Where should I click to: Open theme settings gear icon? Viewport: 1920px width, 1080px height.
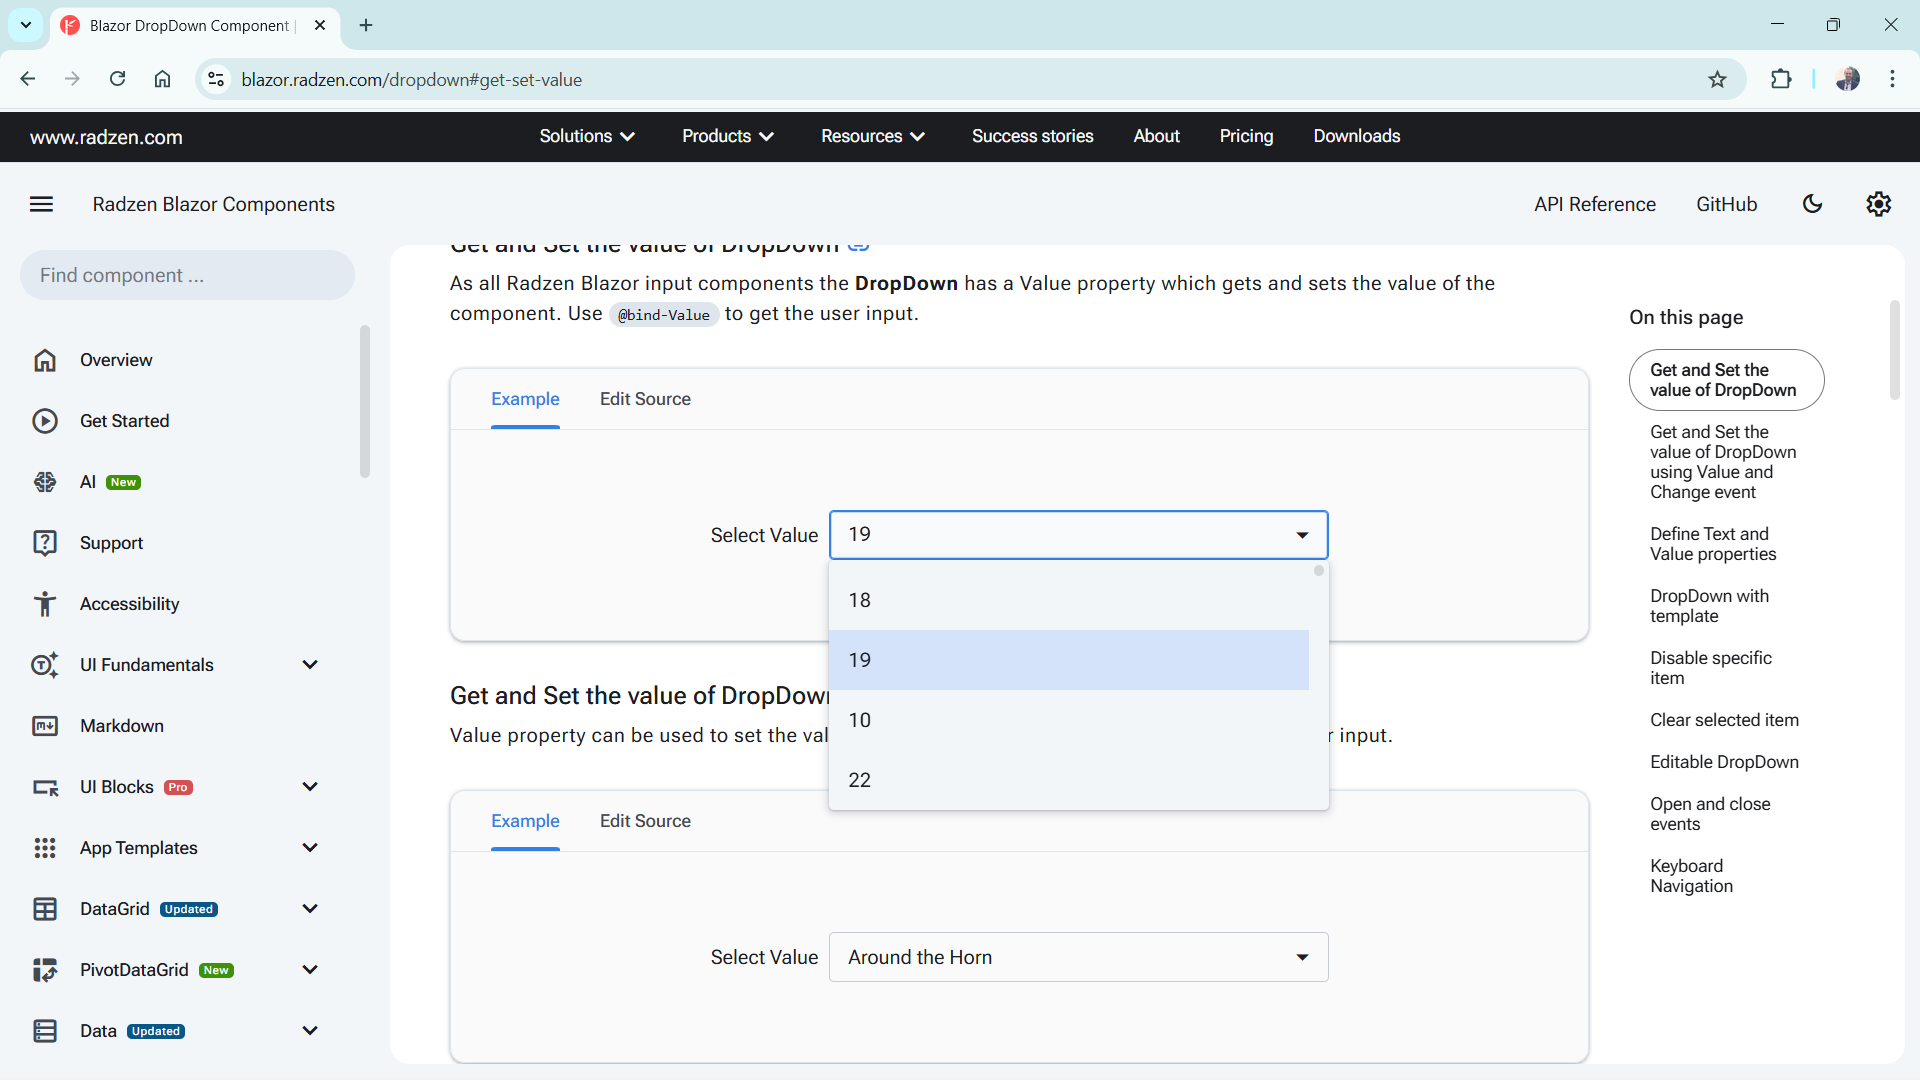point(1878,204)
